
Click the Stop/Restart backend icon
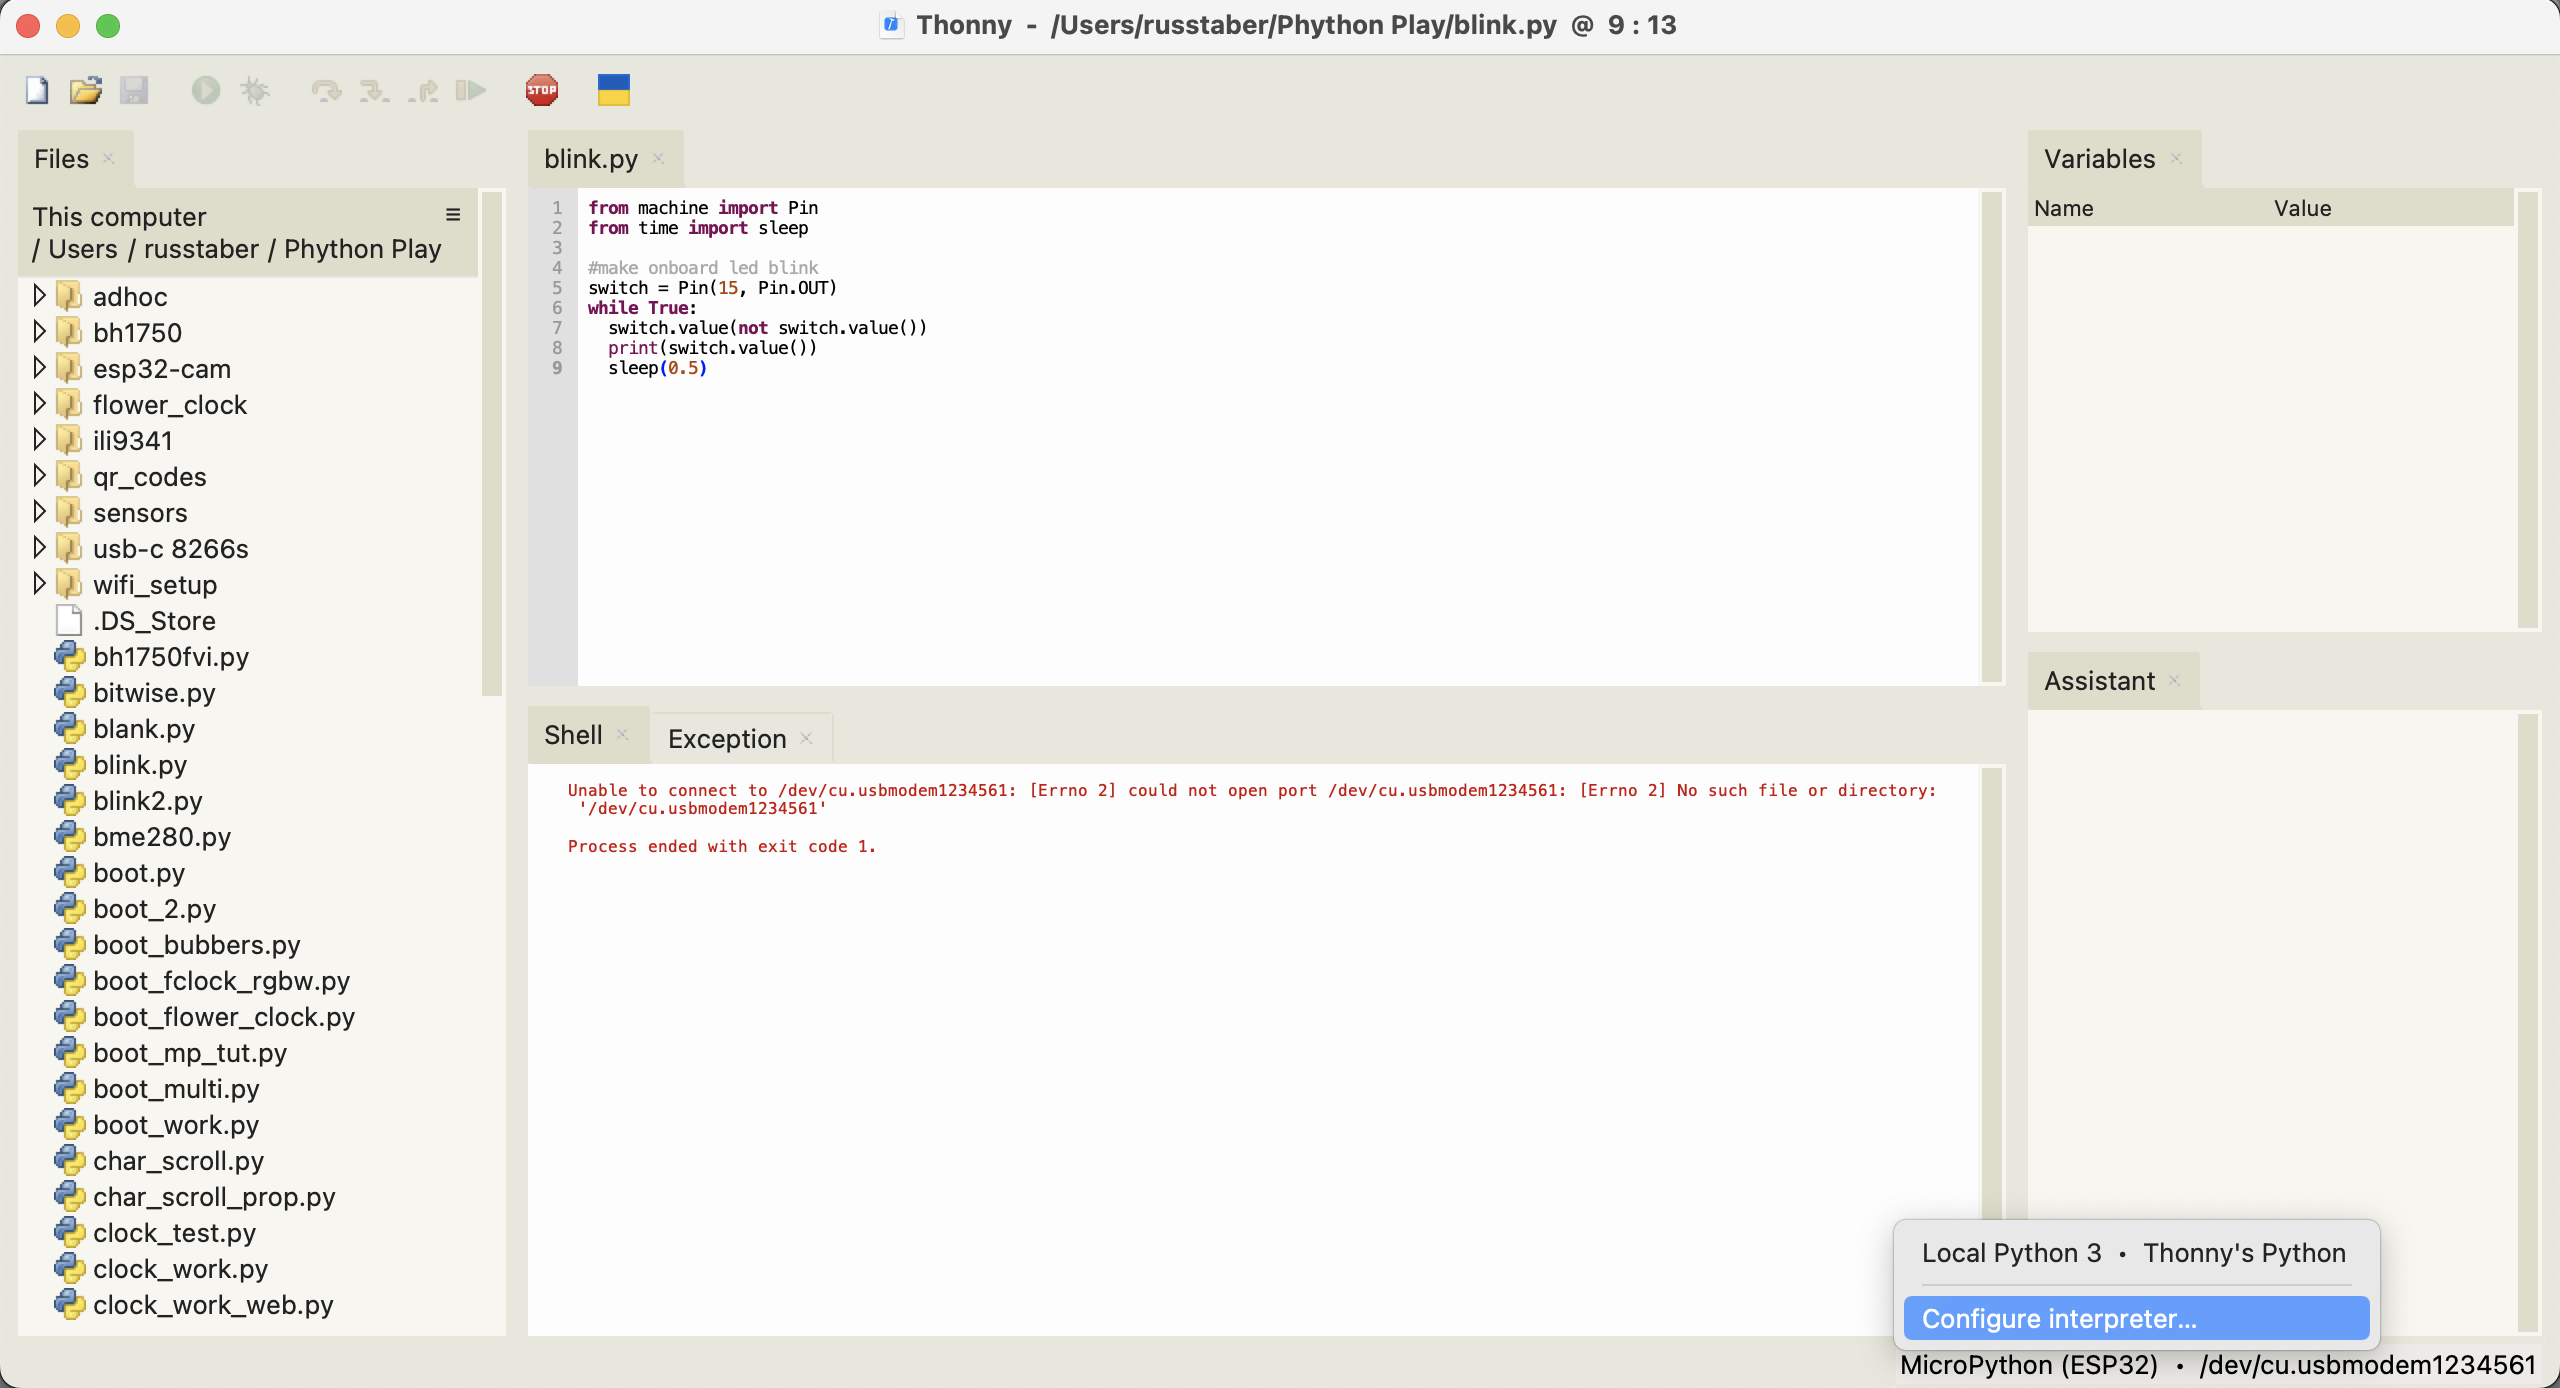(x=541, y=89)
